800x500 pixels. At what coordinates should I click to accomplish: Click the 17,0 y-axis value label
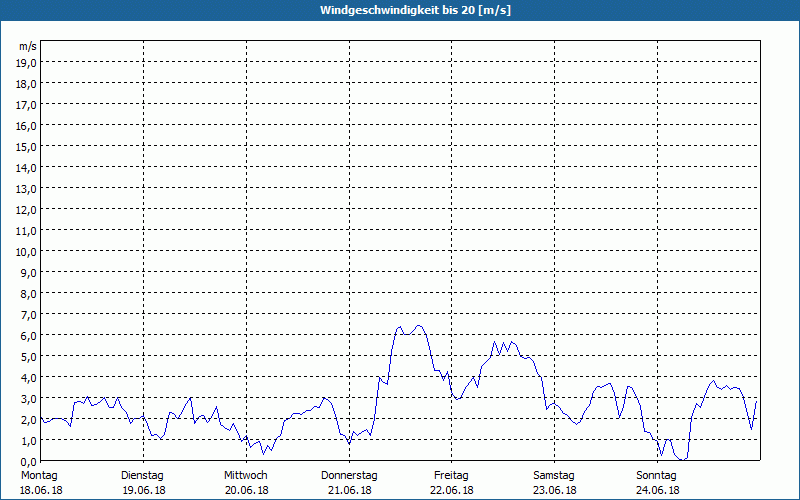27,105
